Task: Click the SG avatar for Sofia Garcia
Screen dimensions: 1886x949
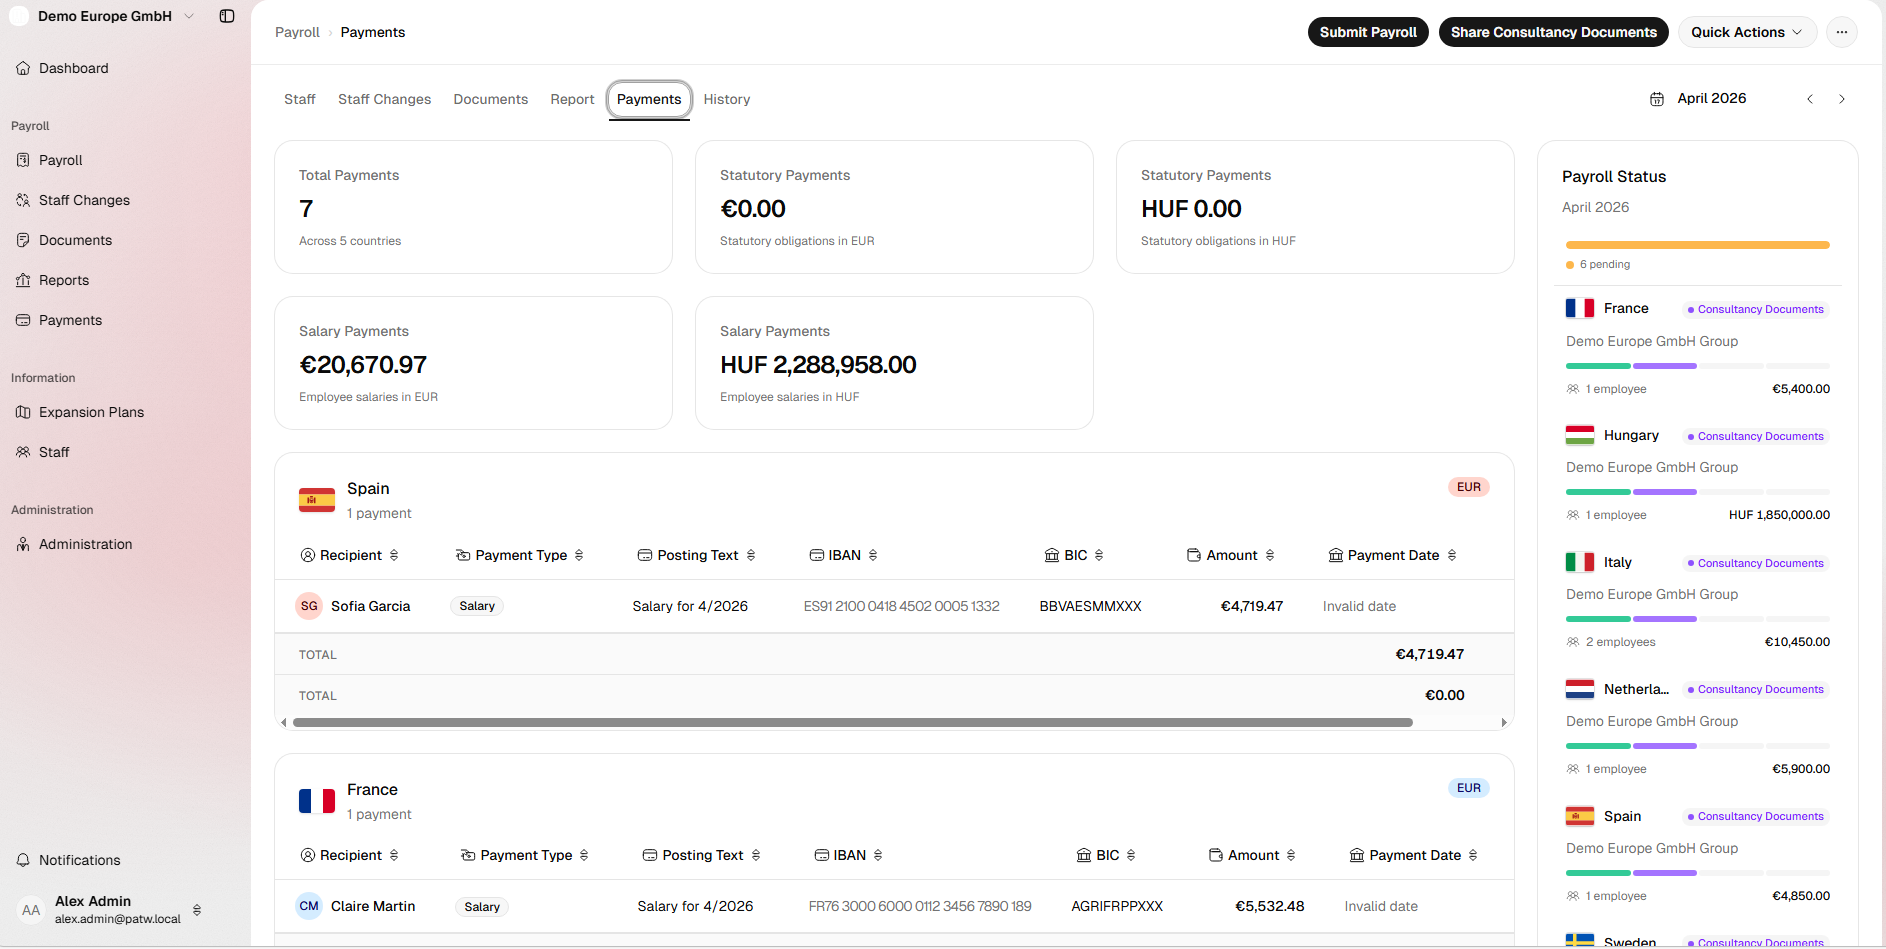Action: click(x=309, y=606)
